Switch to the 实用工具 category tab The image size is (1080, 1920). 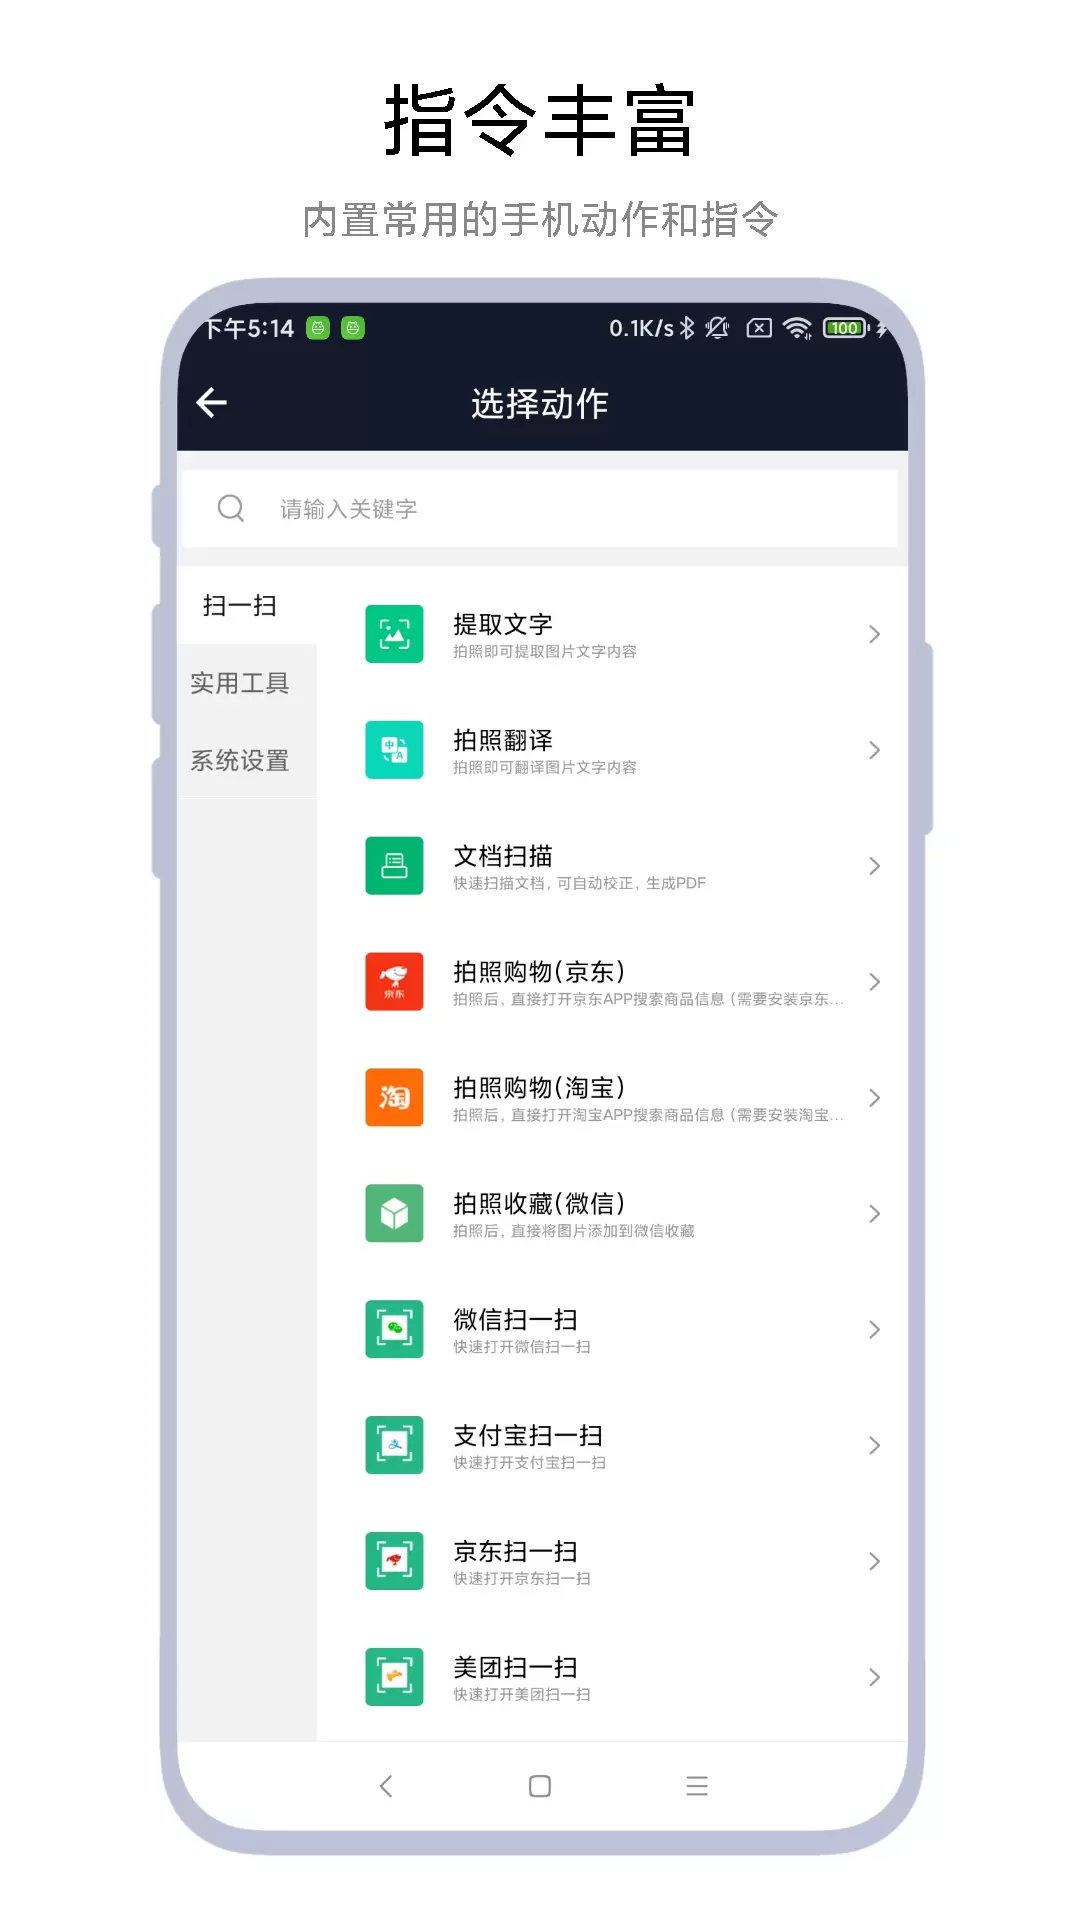click(x=240, y=683)
